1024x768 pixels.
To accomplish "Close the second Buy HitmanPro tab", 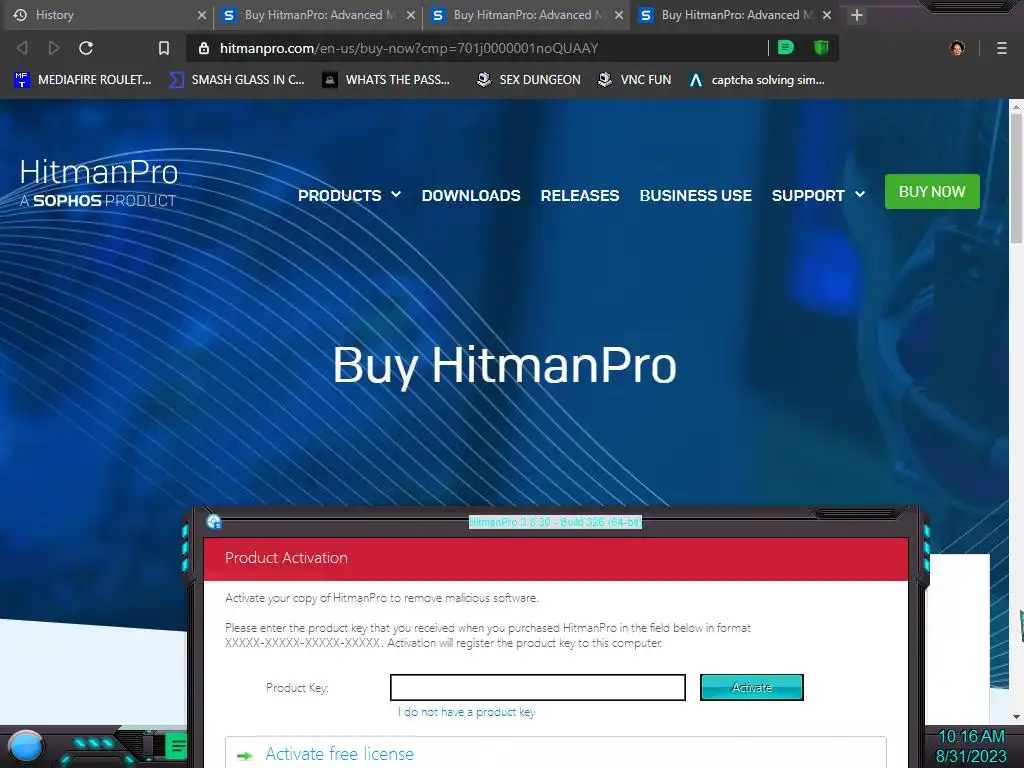I will 619,15.
